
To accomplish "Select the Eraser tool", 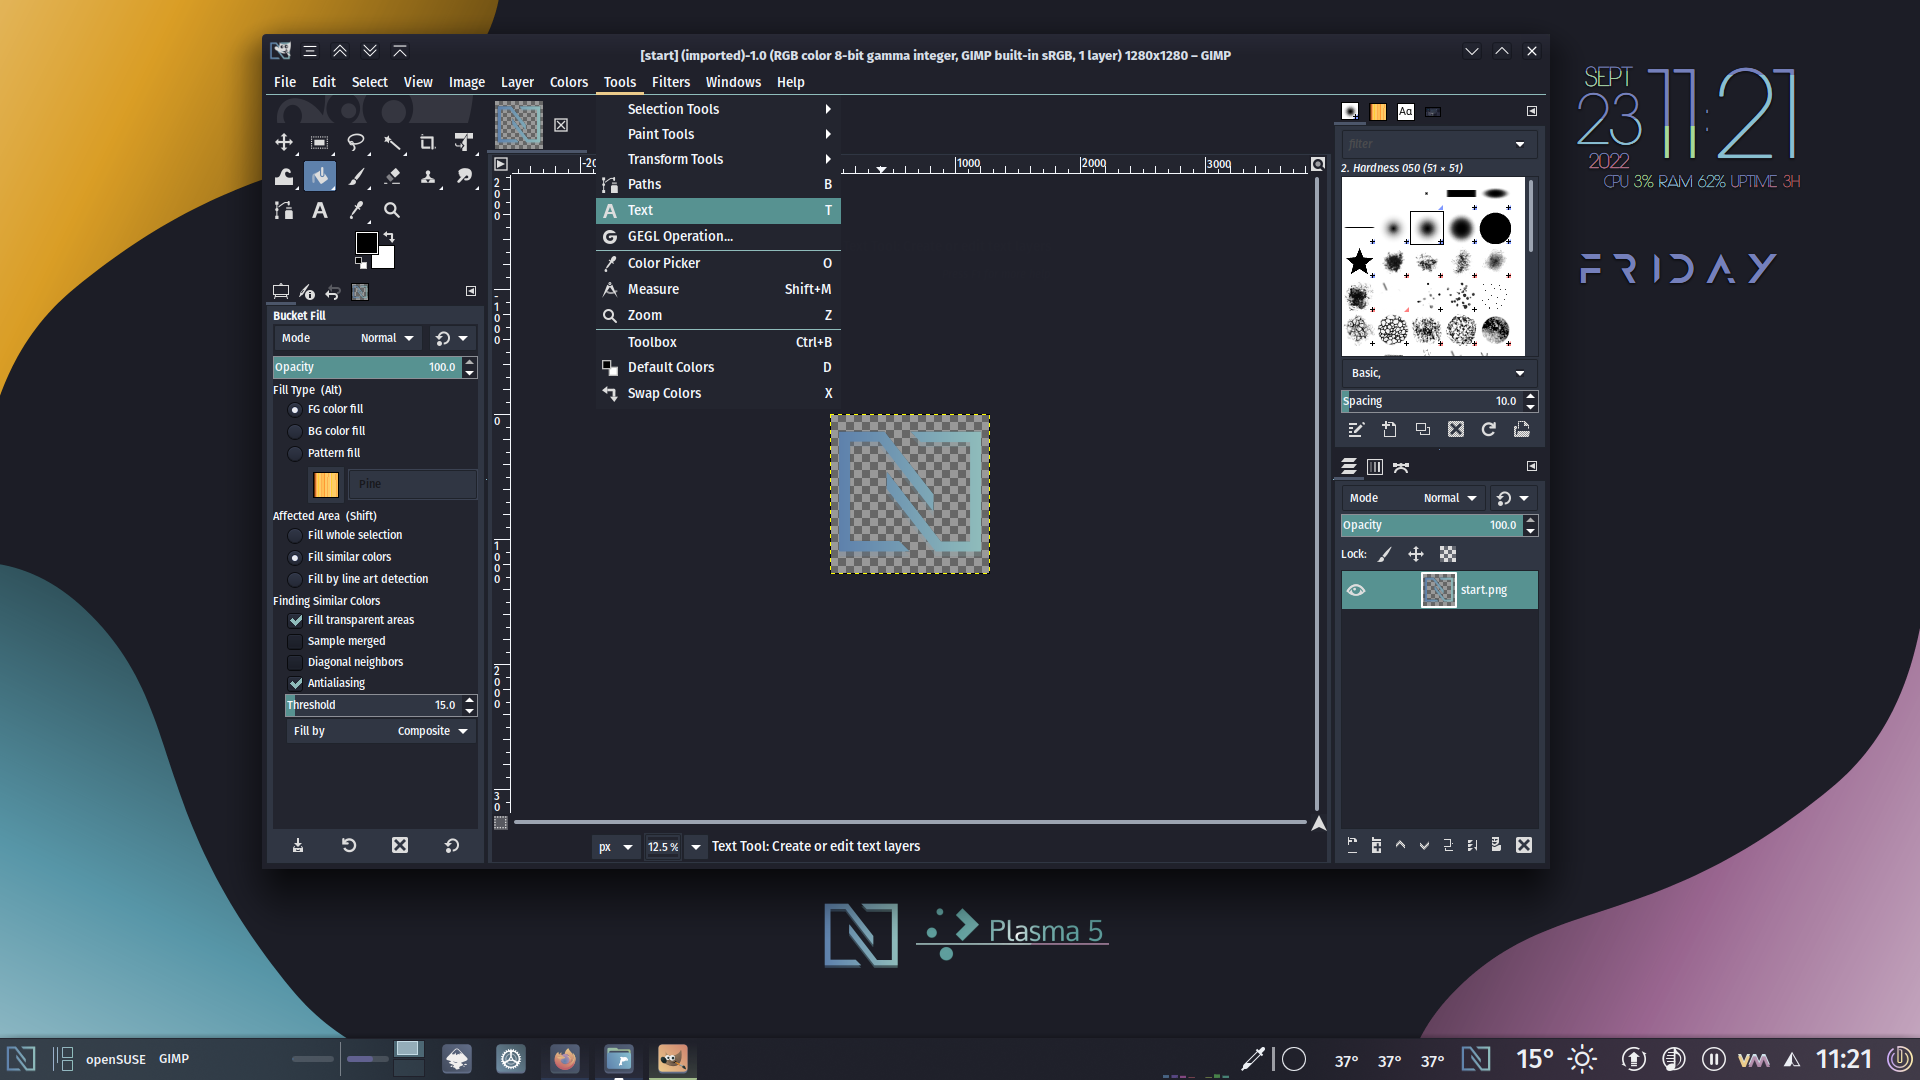I will coord(392,176).
